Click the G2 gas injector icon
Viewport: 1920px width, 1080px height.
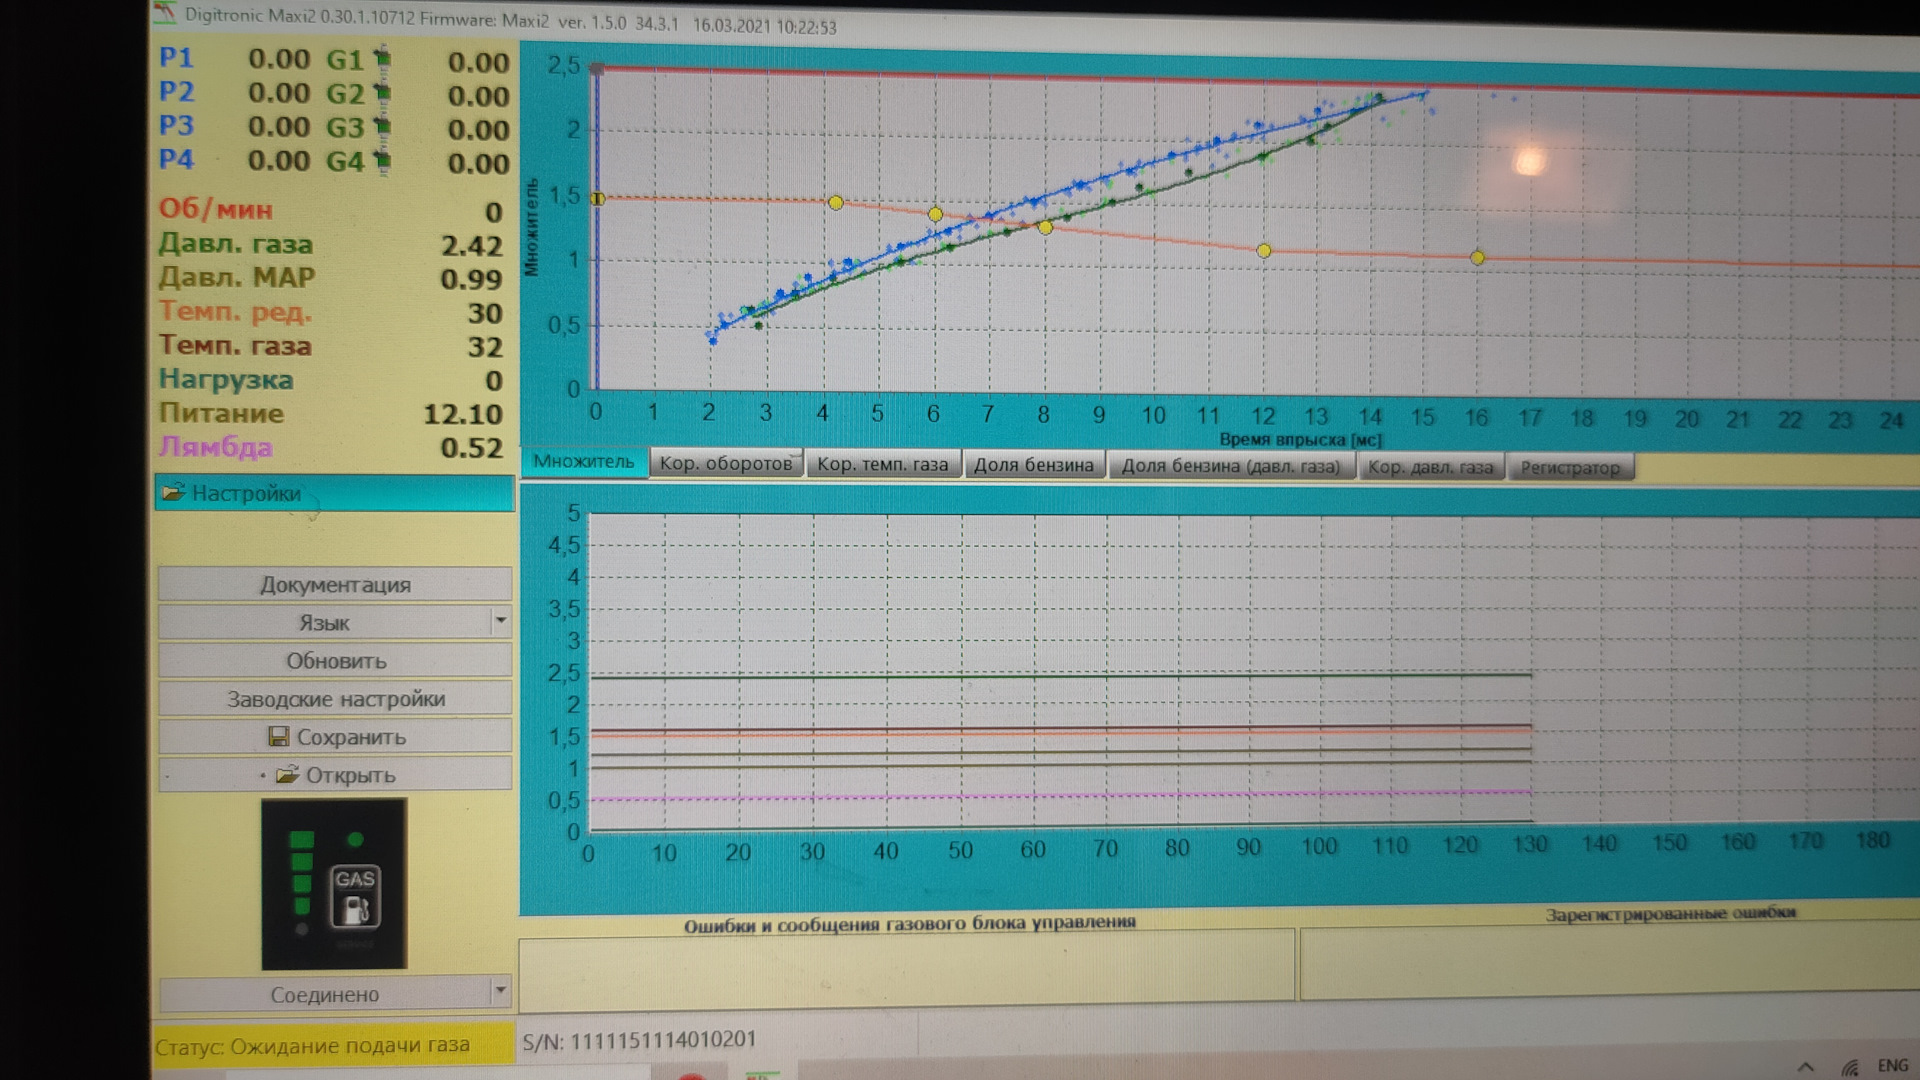point(382,93)
